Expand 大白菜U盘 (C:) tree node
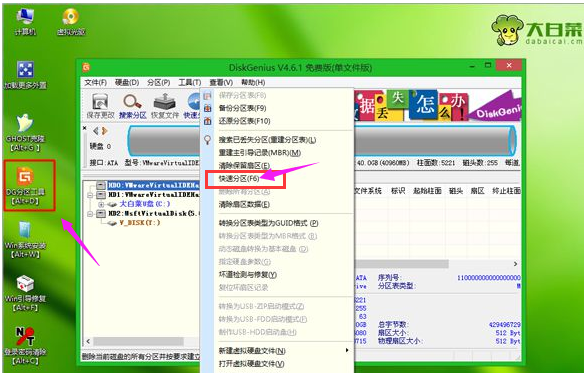This screenshot has width=584, height=373. pyautogui.click(x=101, y=204)
